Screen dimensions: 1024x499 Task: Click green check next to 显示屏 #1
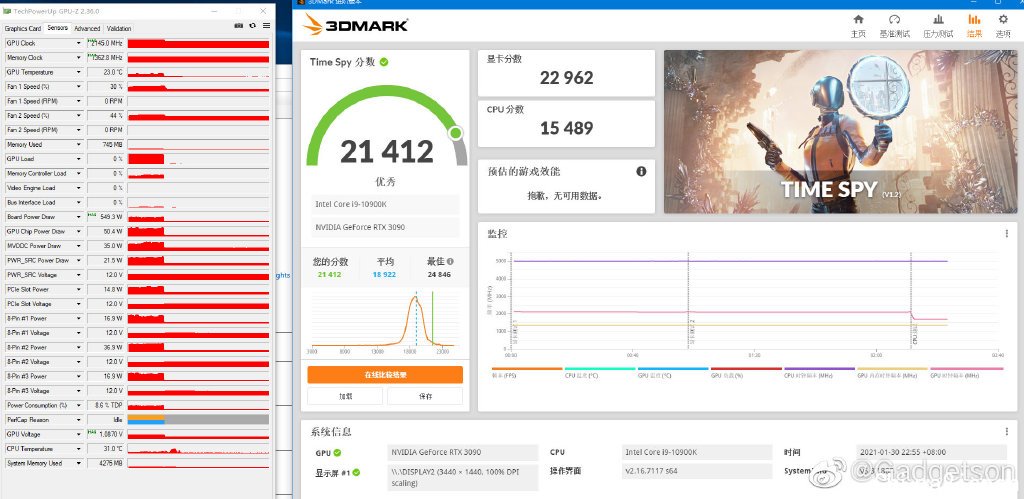click(357, 472)
